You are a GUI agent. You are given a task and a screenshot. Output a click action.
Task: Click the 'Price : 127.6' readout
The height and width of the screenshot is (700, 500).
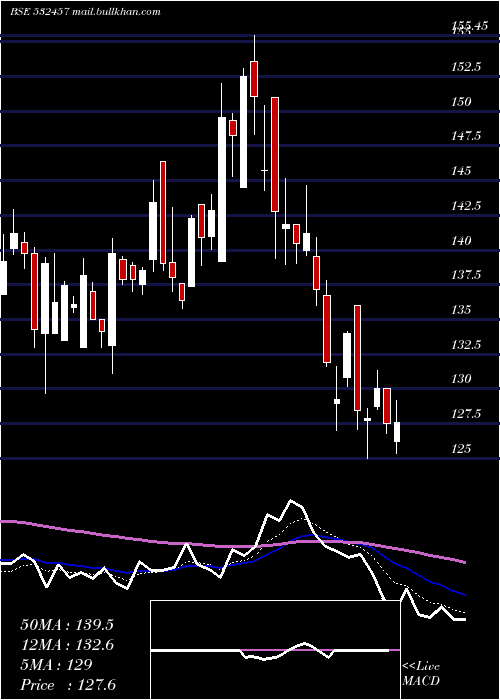68,685
